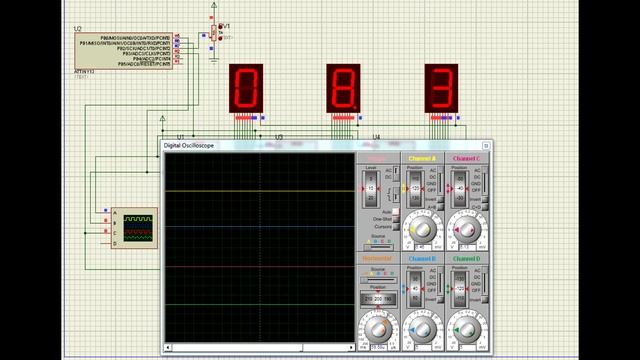The image size is (640, 360).
Task: Toggle the trigger Auto button
Action: coord(396,212)
